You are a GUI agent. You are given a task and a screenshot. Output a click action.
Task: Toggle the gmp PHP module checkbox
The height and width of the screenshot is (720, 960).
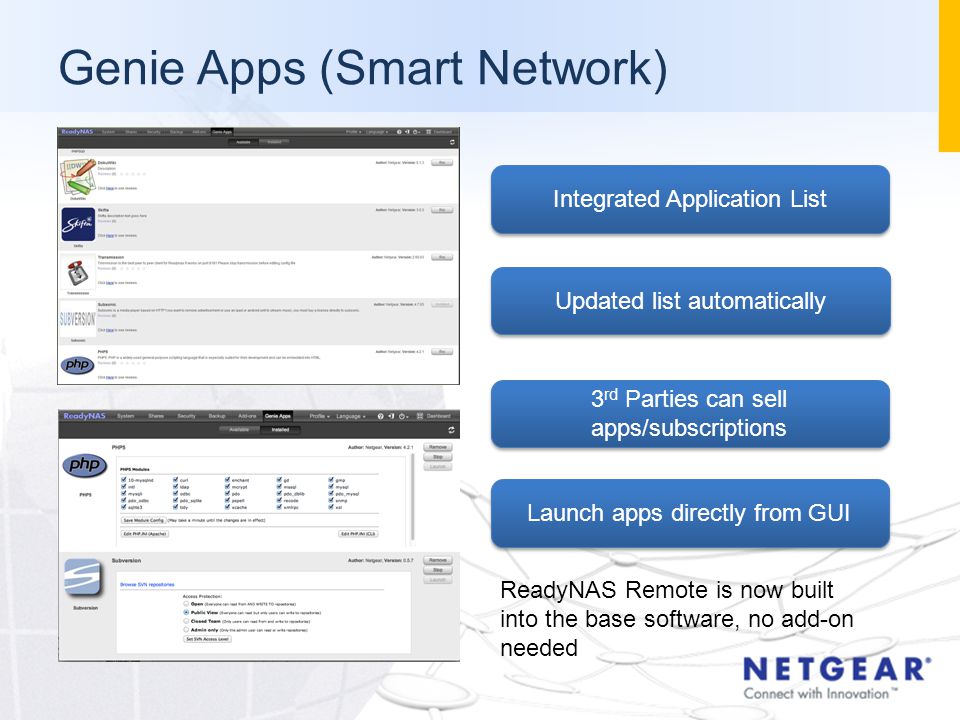[331, 480]
